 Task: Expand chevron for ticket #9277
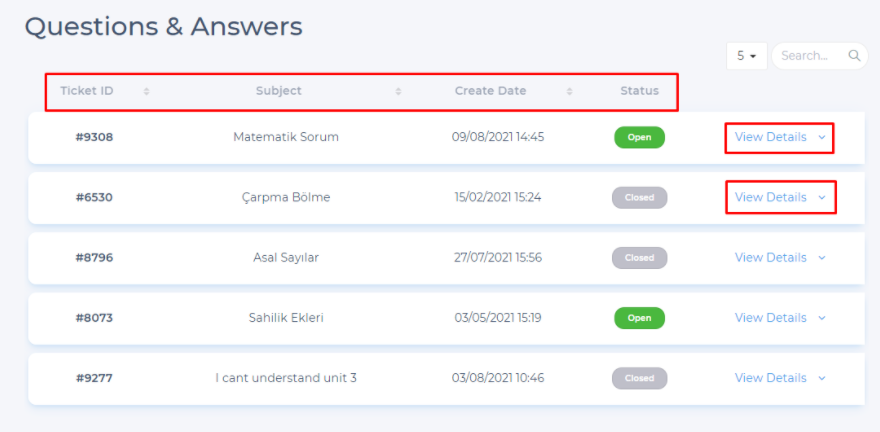coord(822,378)
